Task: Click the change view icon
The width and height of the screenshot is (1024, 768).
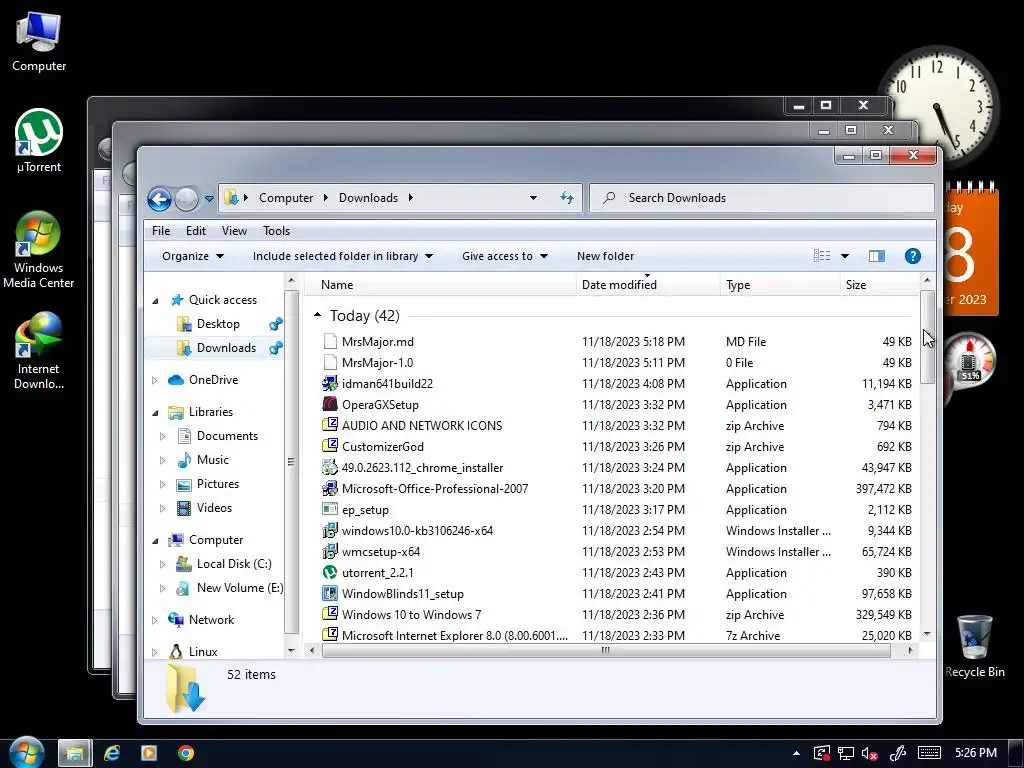Action: coord(822,256)
